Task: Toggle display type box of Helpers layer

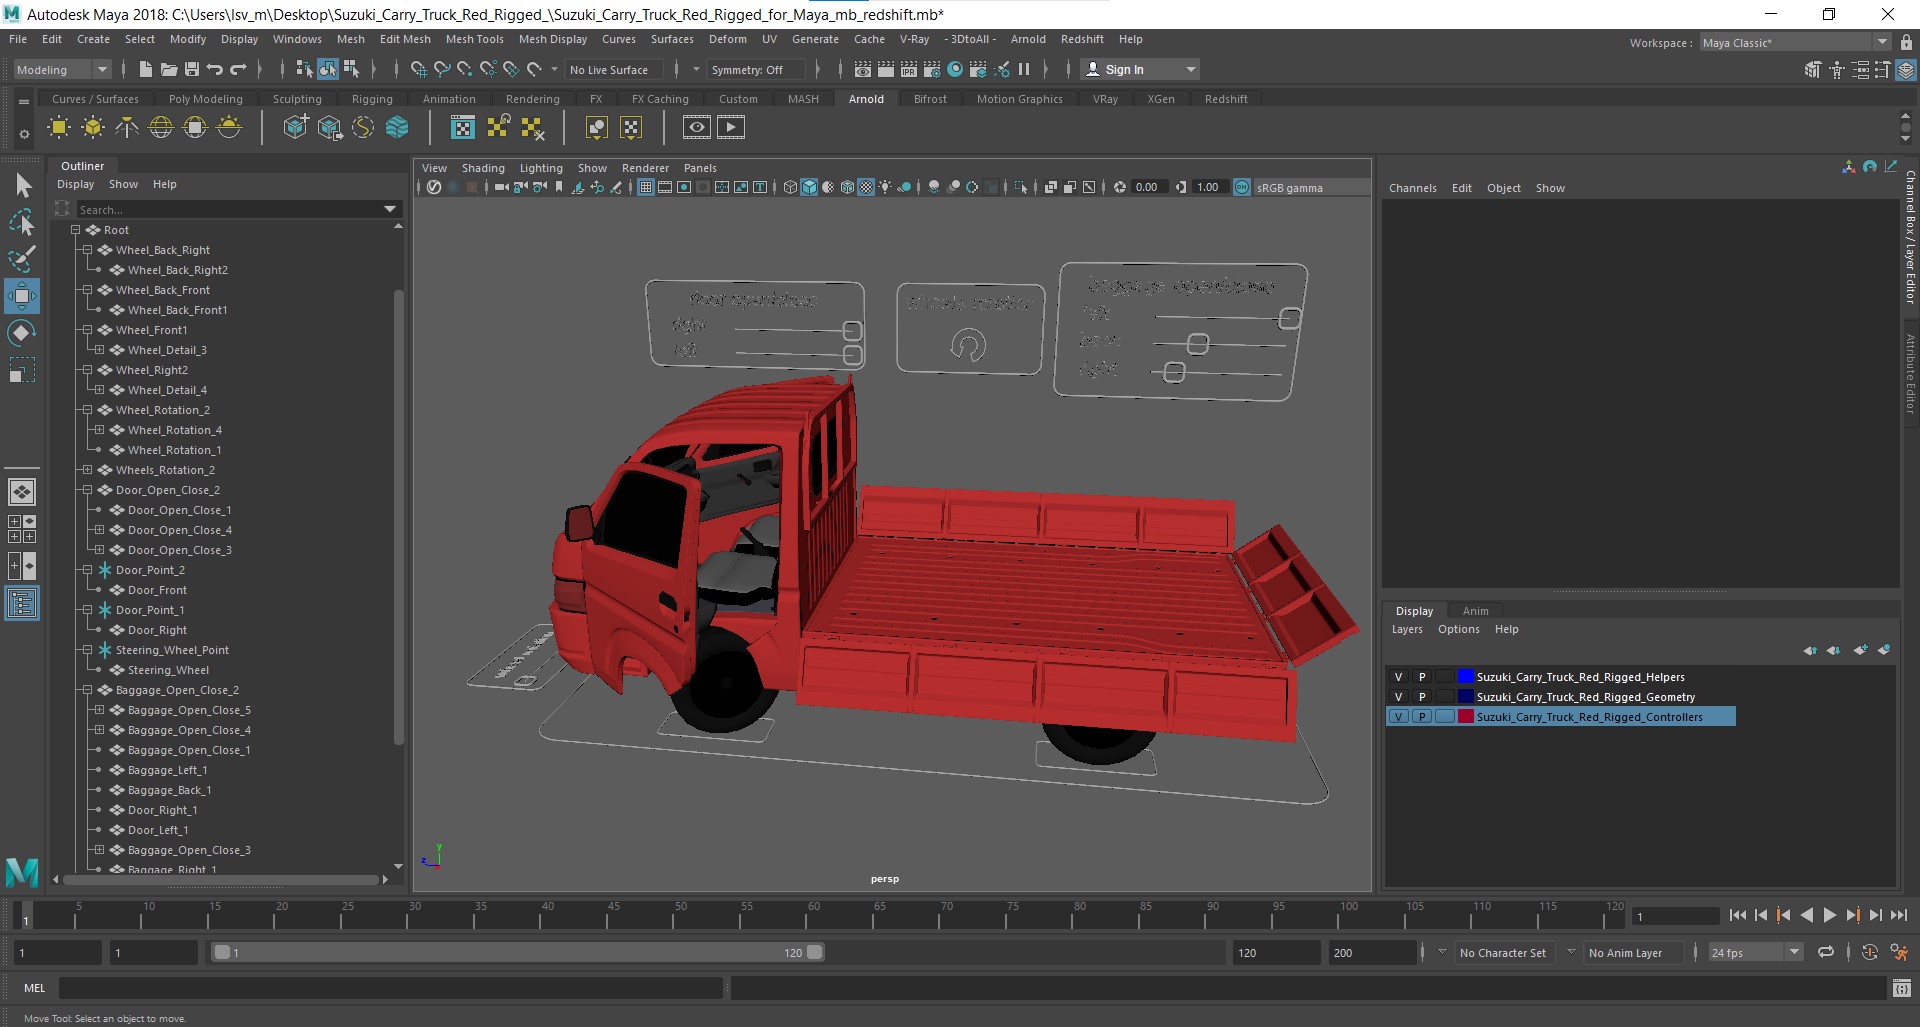Action: 1444,677
